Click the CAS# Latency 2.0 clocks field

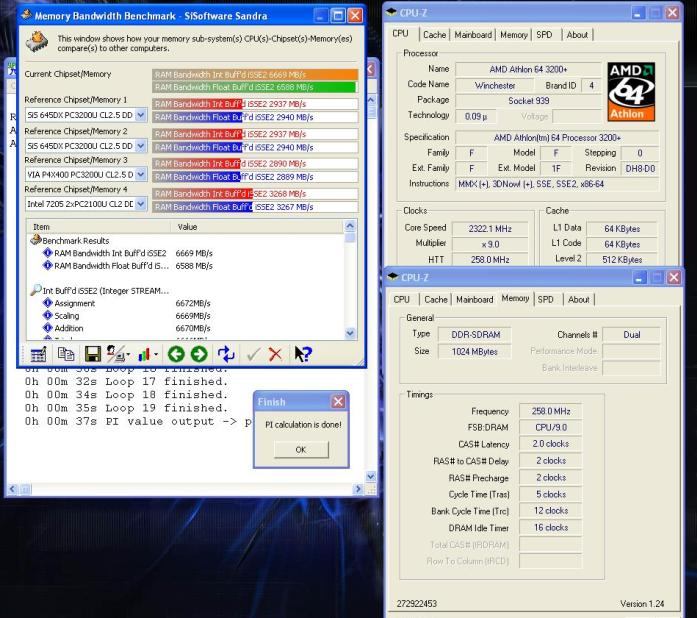click(551, 444)
